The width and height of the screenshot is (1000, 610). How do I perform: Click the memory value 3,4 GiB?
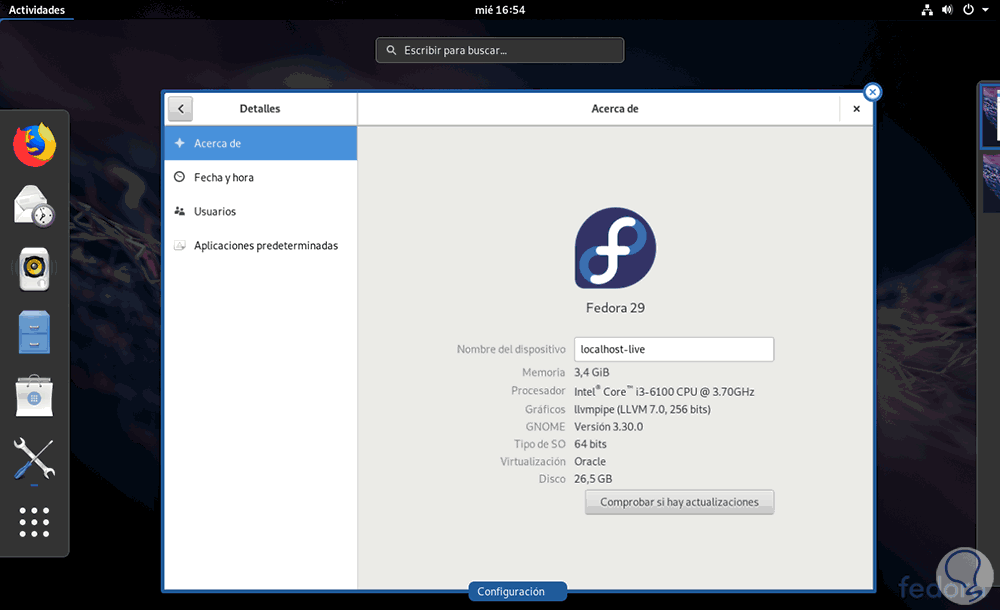592,372
